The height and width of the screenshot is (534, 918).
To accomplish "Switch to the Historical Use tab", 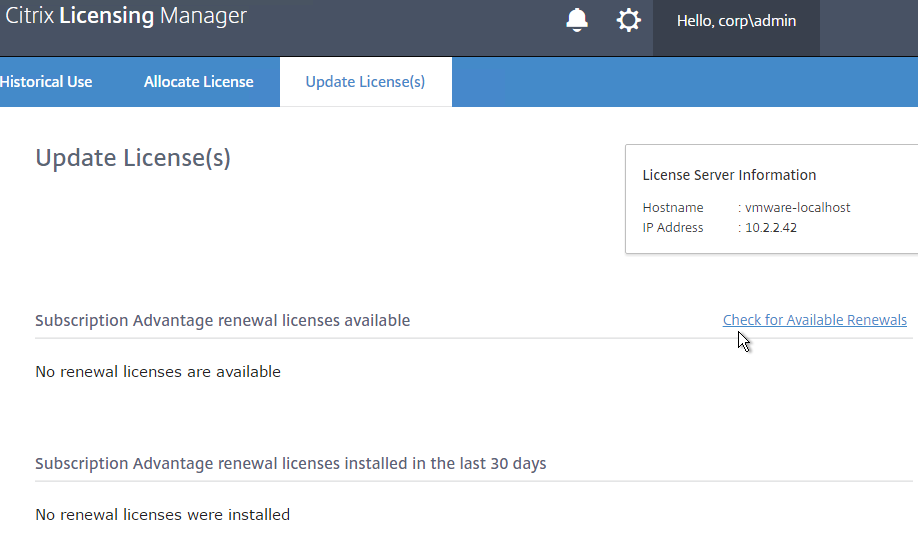I will coord(46,82).
